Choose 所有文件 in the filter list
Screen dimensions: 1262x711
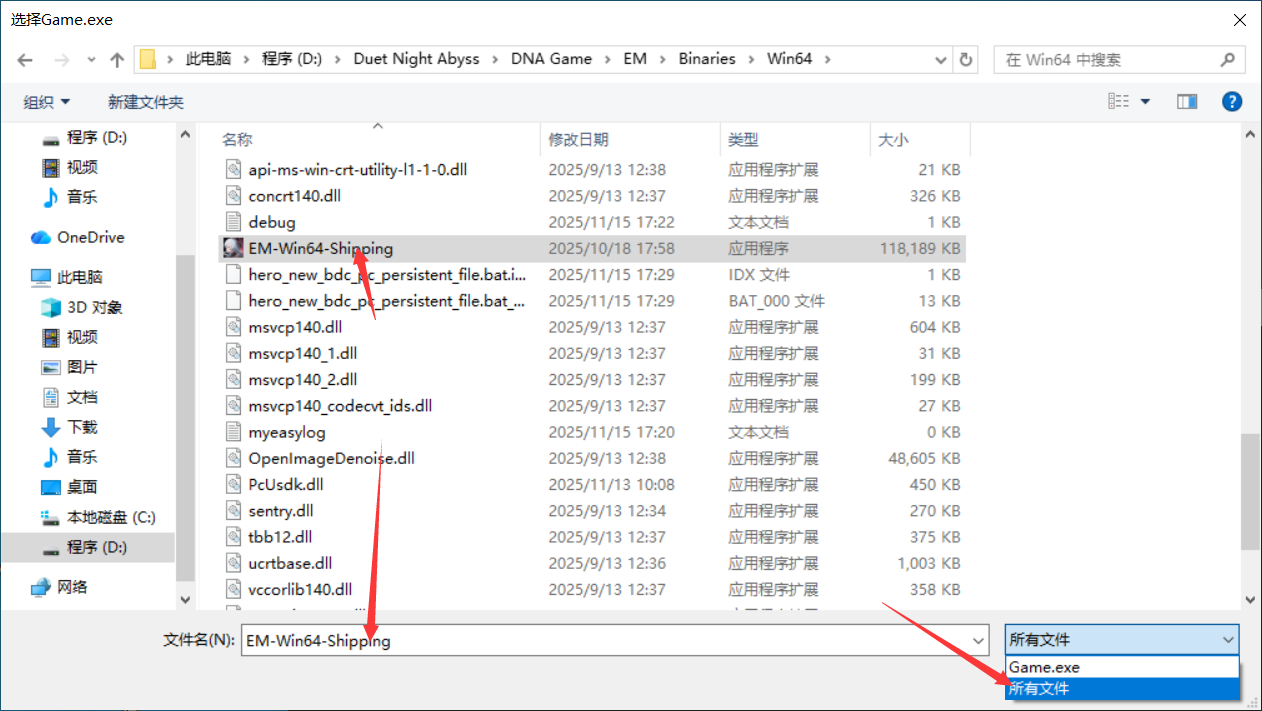point(1039,688)
